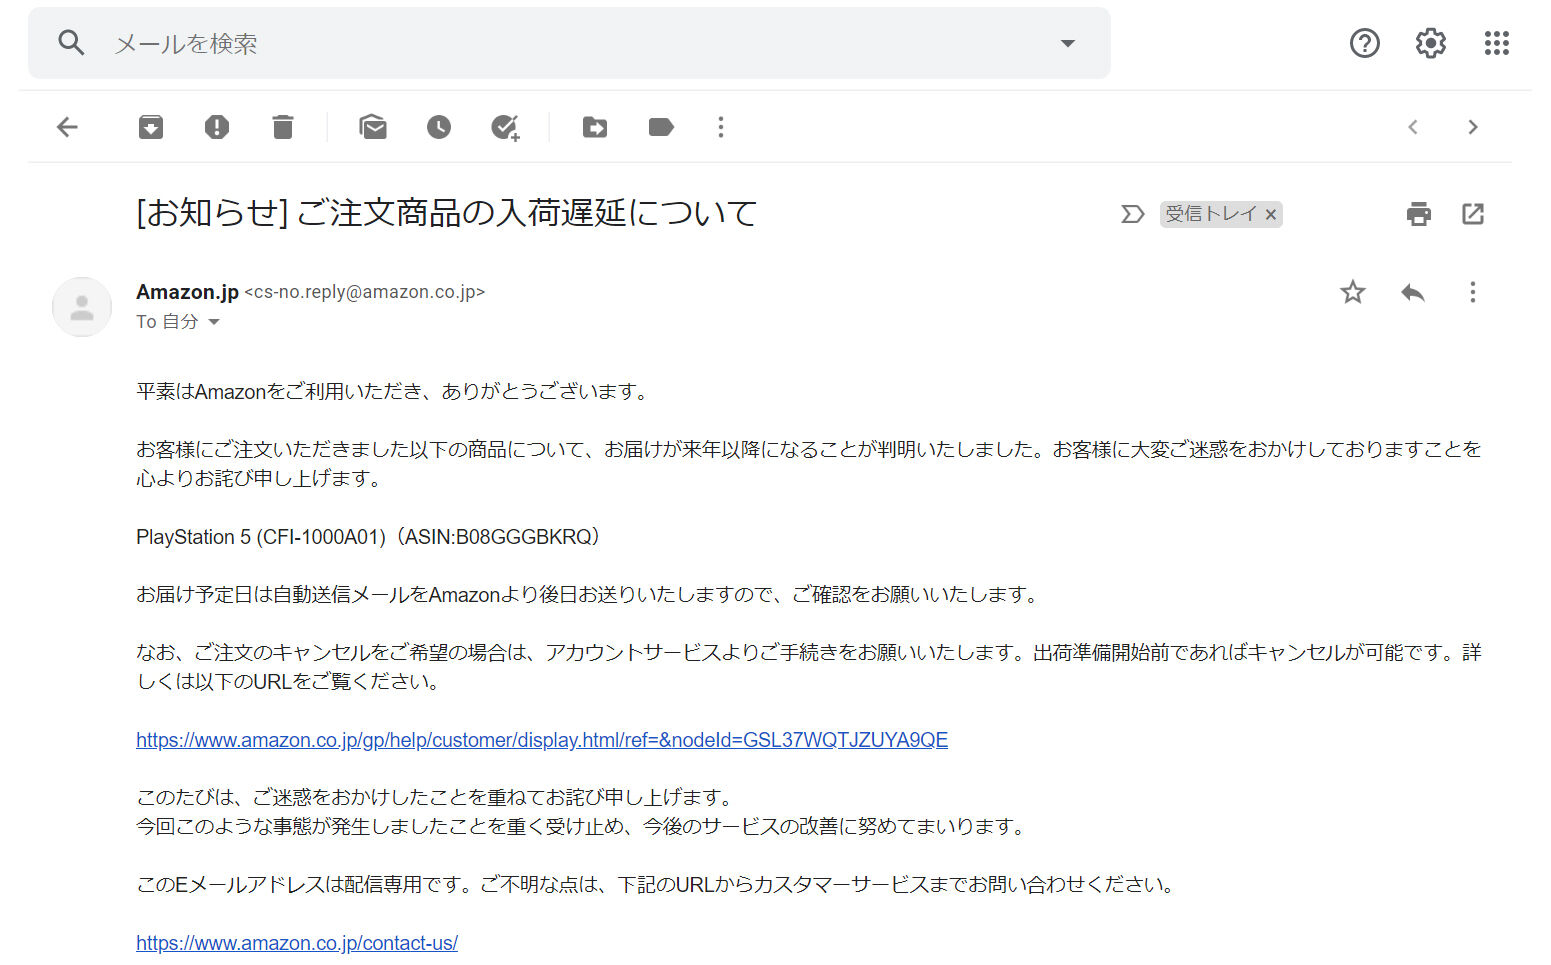This screenshot has width=1551, height=965.
Task: Move email to another folder
Action: point(595,127)
